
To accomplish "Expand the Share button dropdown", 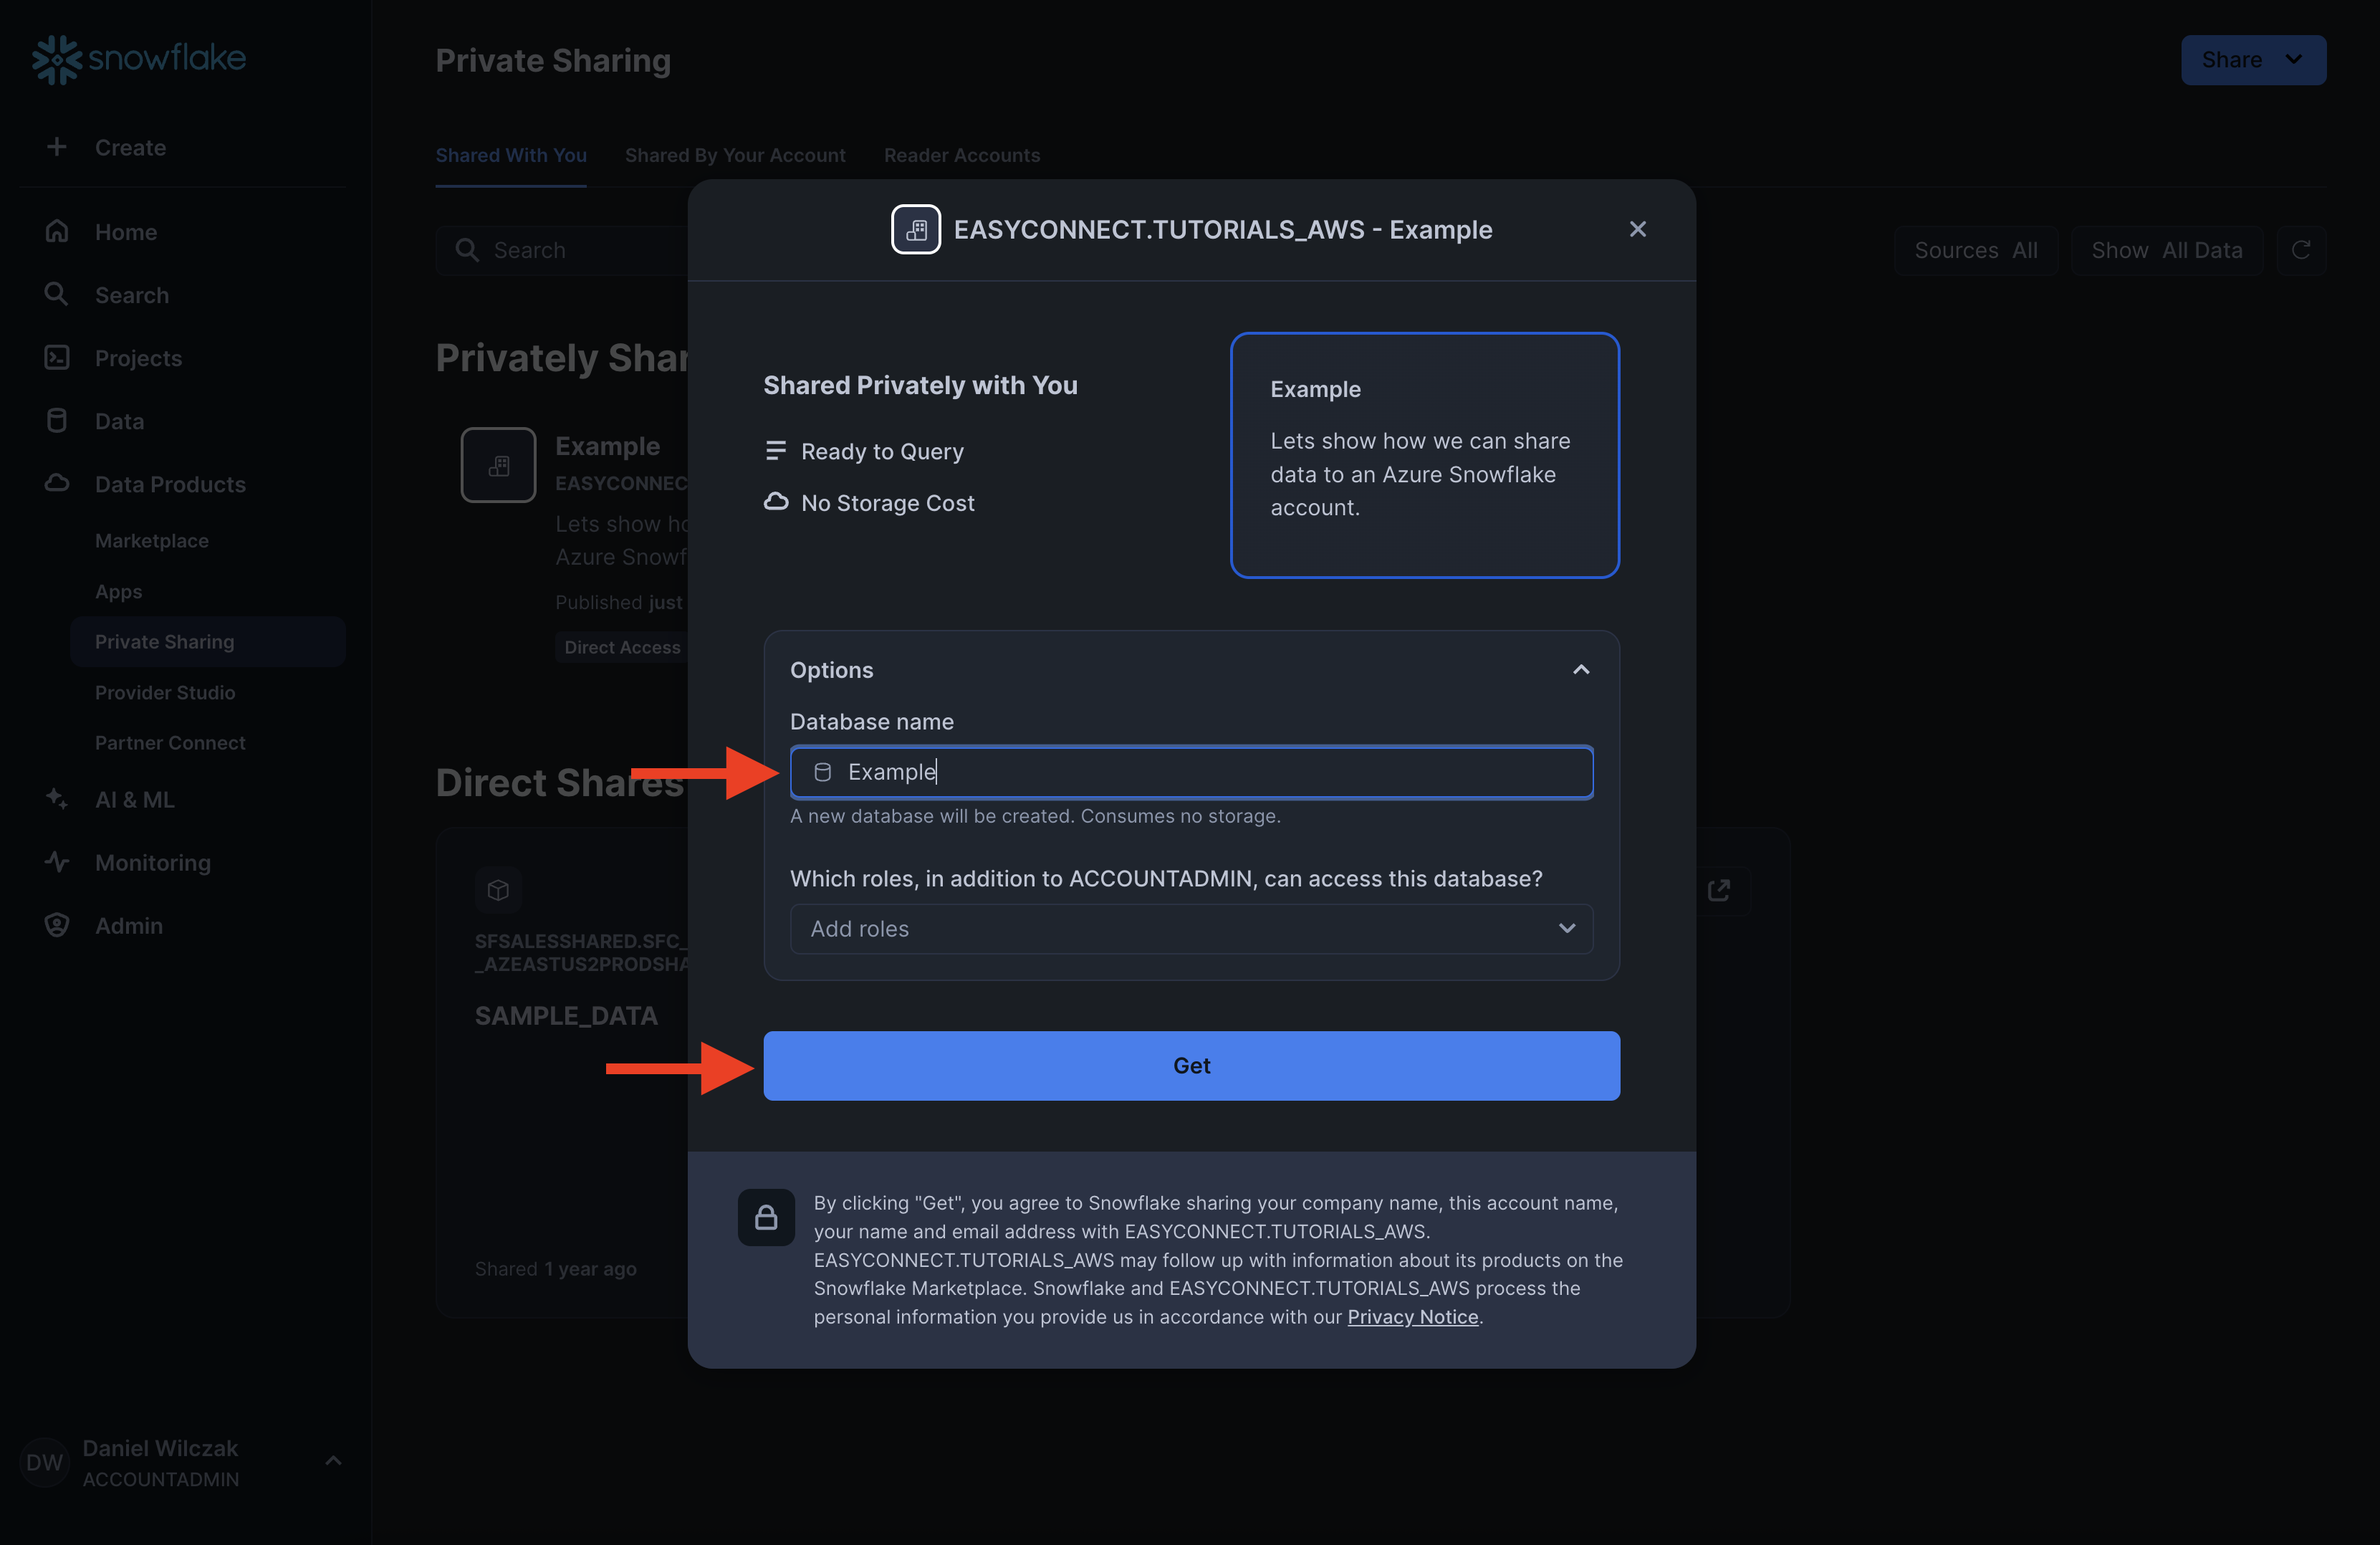I will click(2294, 60).
